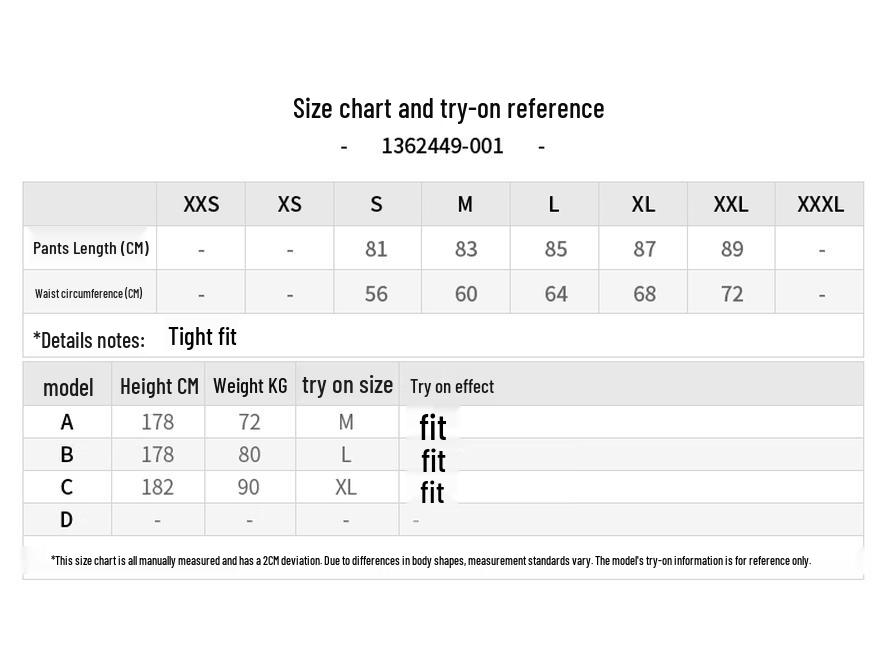Click the Height CM column header
Viewport: 887px width, 666px height.
(x=160, y=386)
